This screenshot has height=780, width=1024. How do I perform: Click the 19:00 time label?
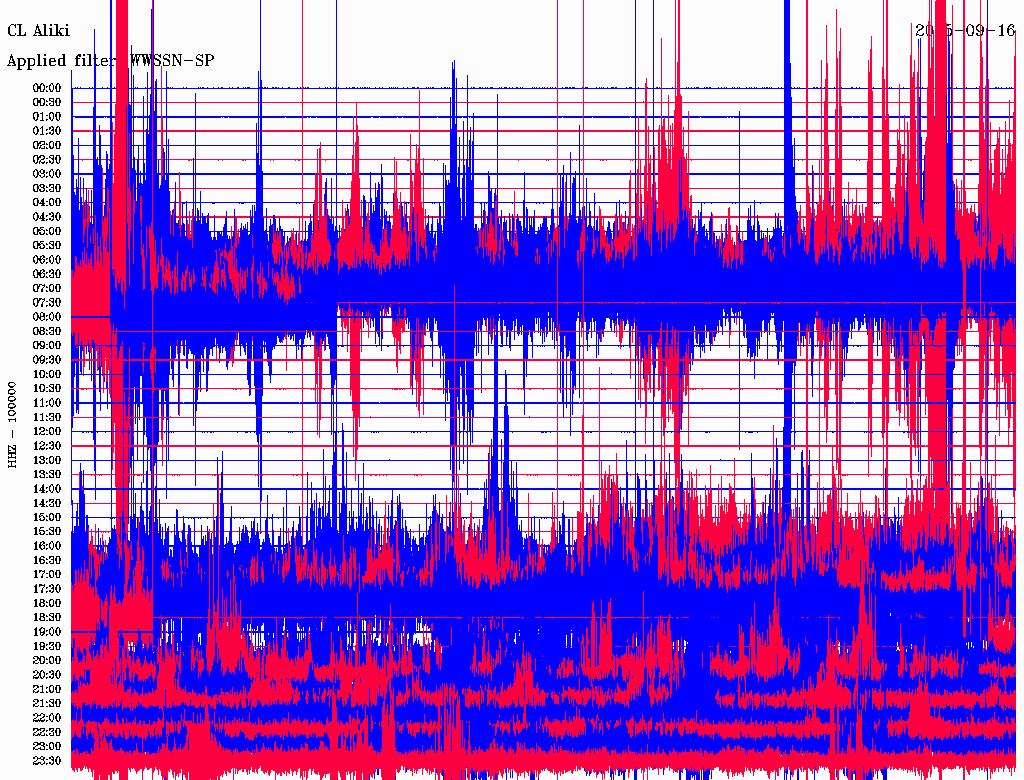tap(47, 632)
